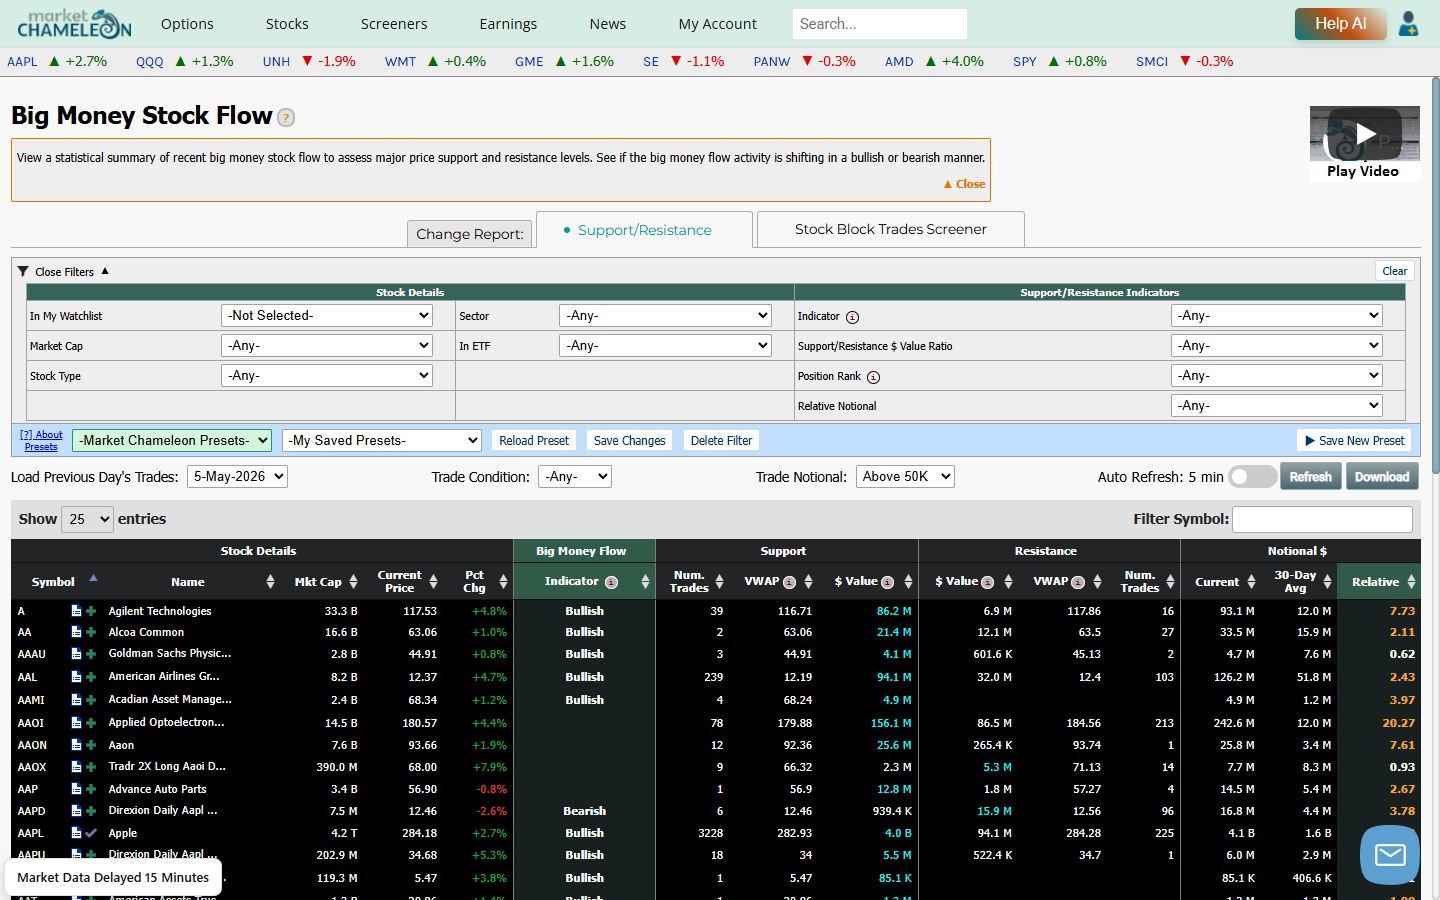The width and height of the screenshot is (1440, 900).
Task: Collapse the Close Filters expander
Action: 64,272
